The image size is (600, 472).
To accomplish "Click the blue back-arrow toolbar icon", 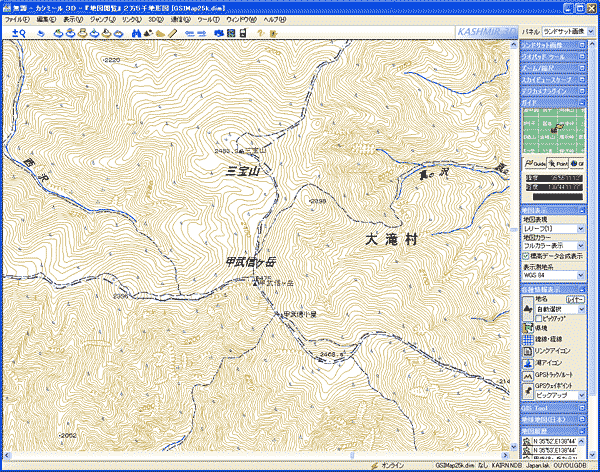I will (x=41, y=34).
